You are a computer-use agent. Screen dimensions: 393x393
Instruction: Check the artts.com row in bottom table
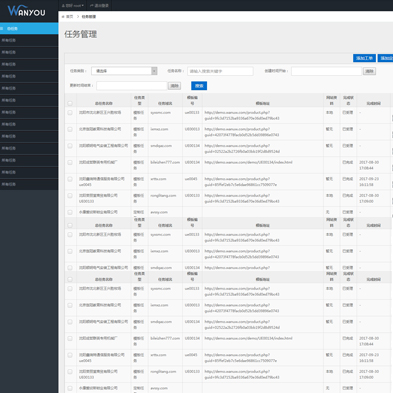(x=70, y=355)
